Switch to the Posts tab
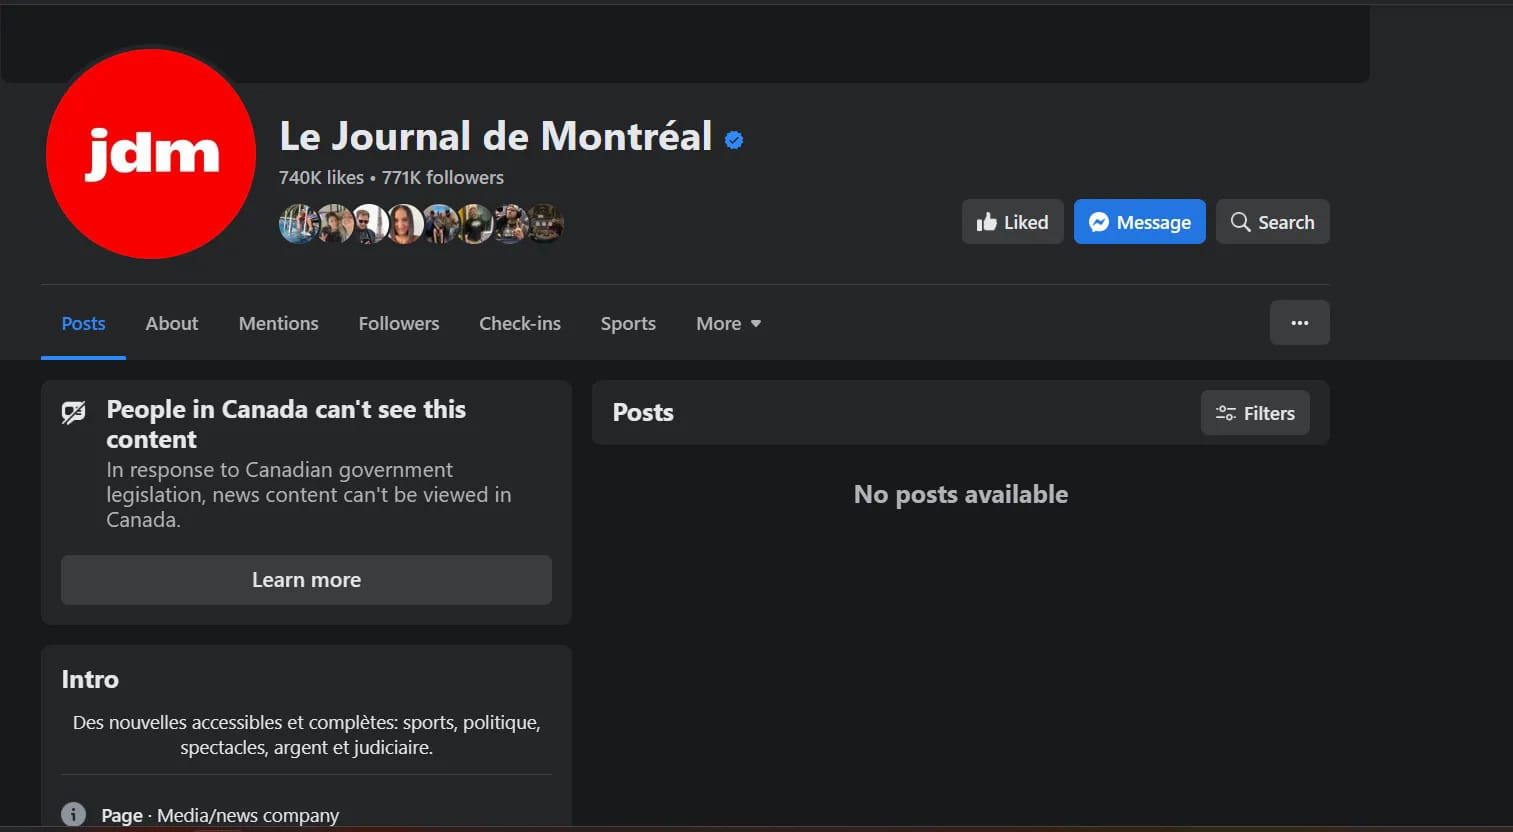This screenshot has height=832, width=1513. [83, 323]
